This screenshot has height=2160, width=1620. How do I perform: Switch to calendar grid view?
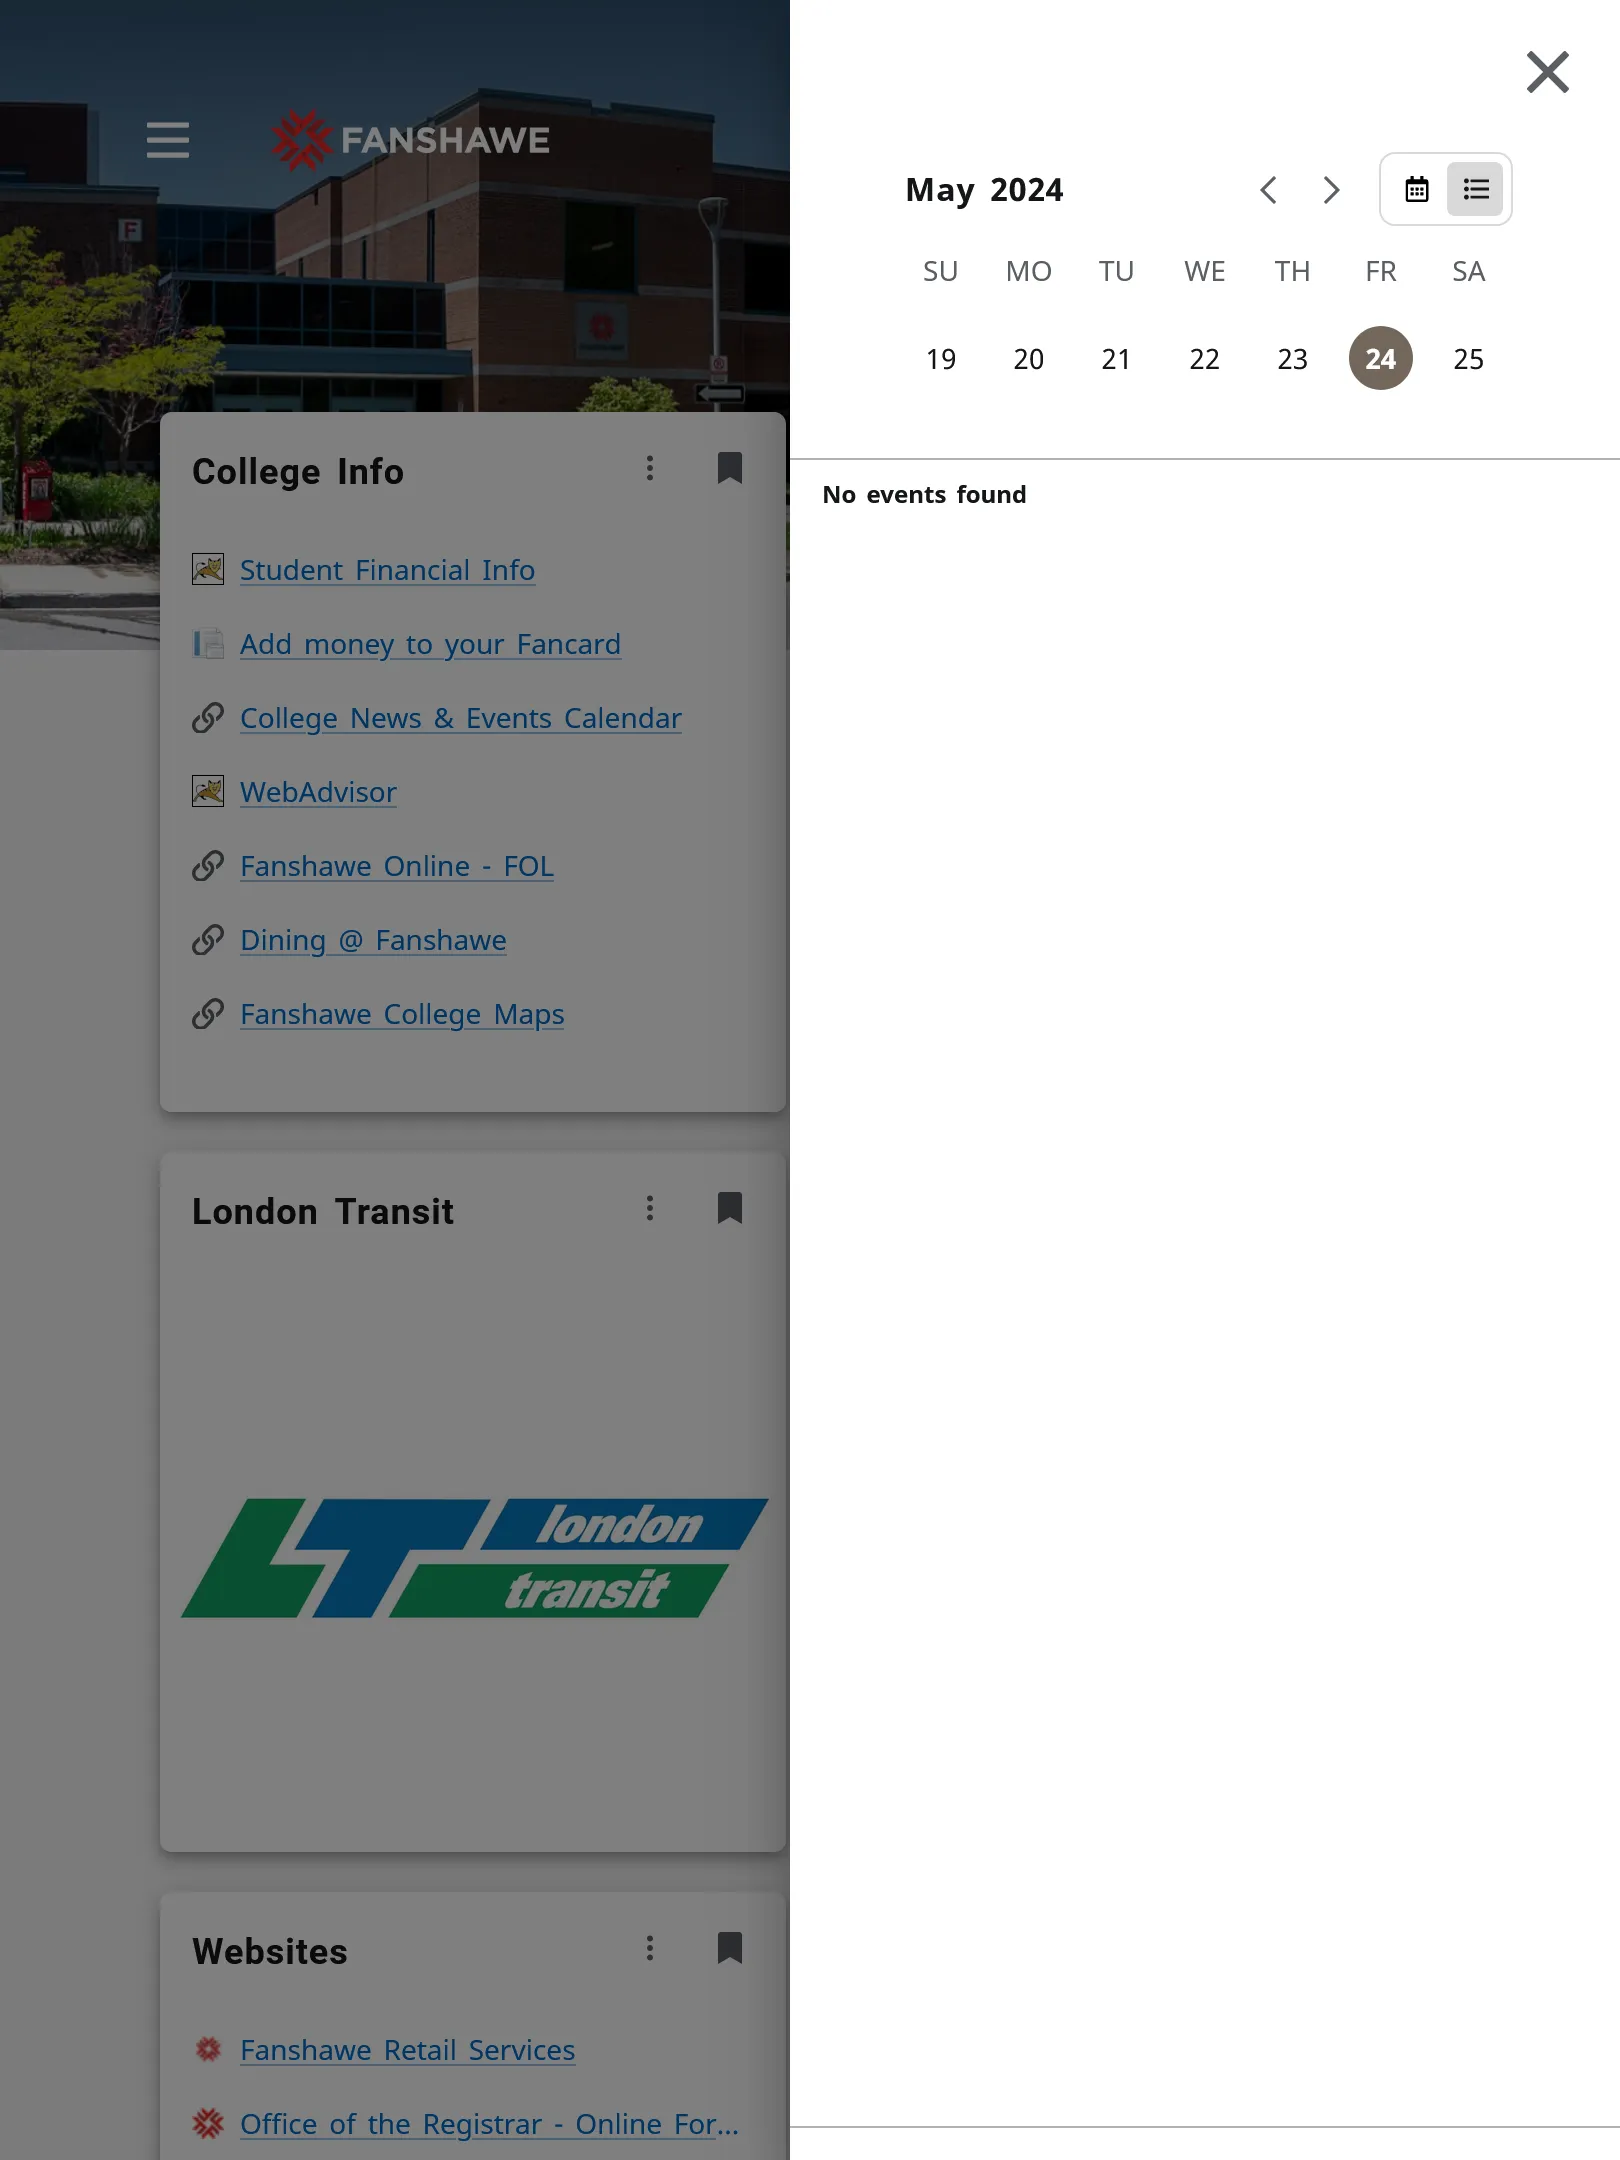1416,189
